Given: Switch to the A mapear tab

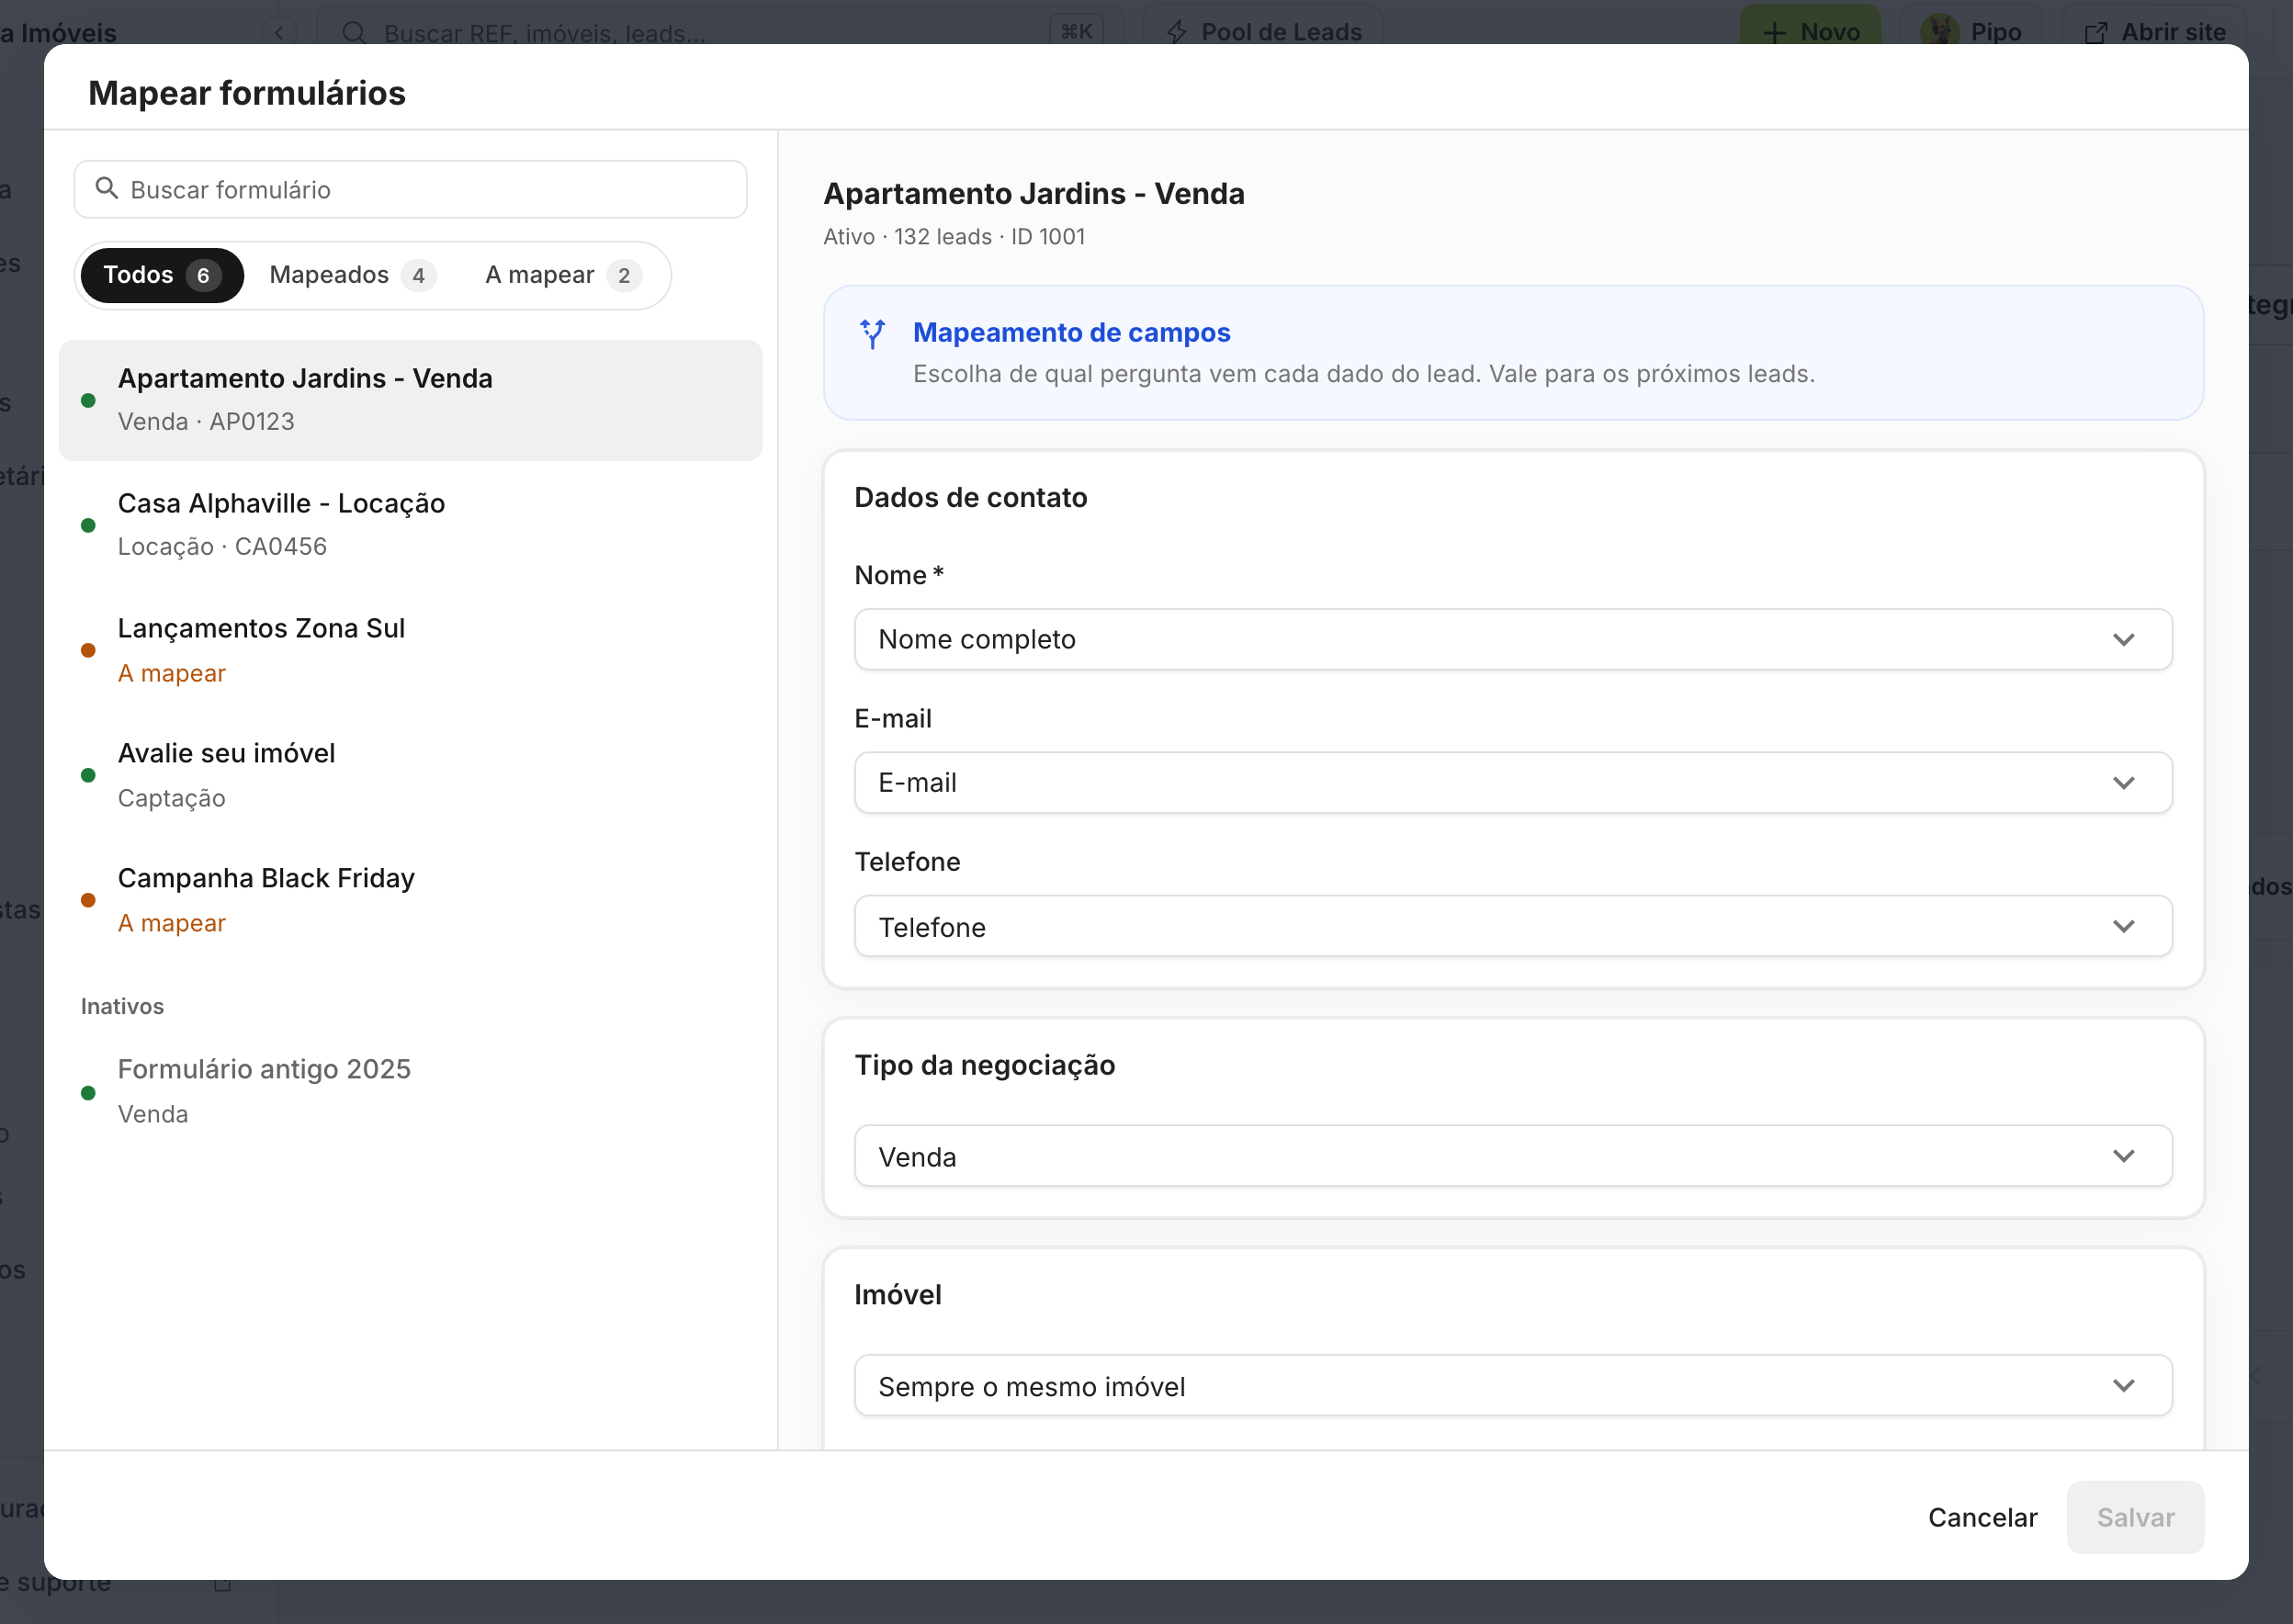Looking at the screenshot, I should point(562,275).
